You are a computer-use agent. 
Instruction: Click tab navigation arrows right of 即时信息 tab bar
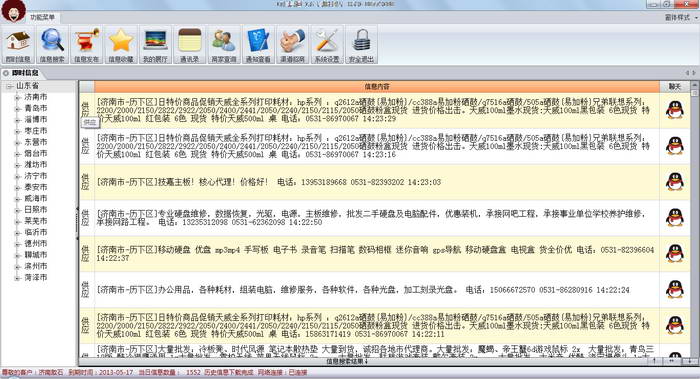click(x=691, y=73)
